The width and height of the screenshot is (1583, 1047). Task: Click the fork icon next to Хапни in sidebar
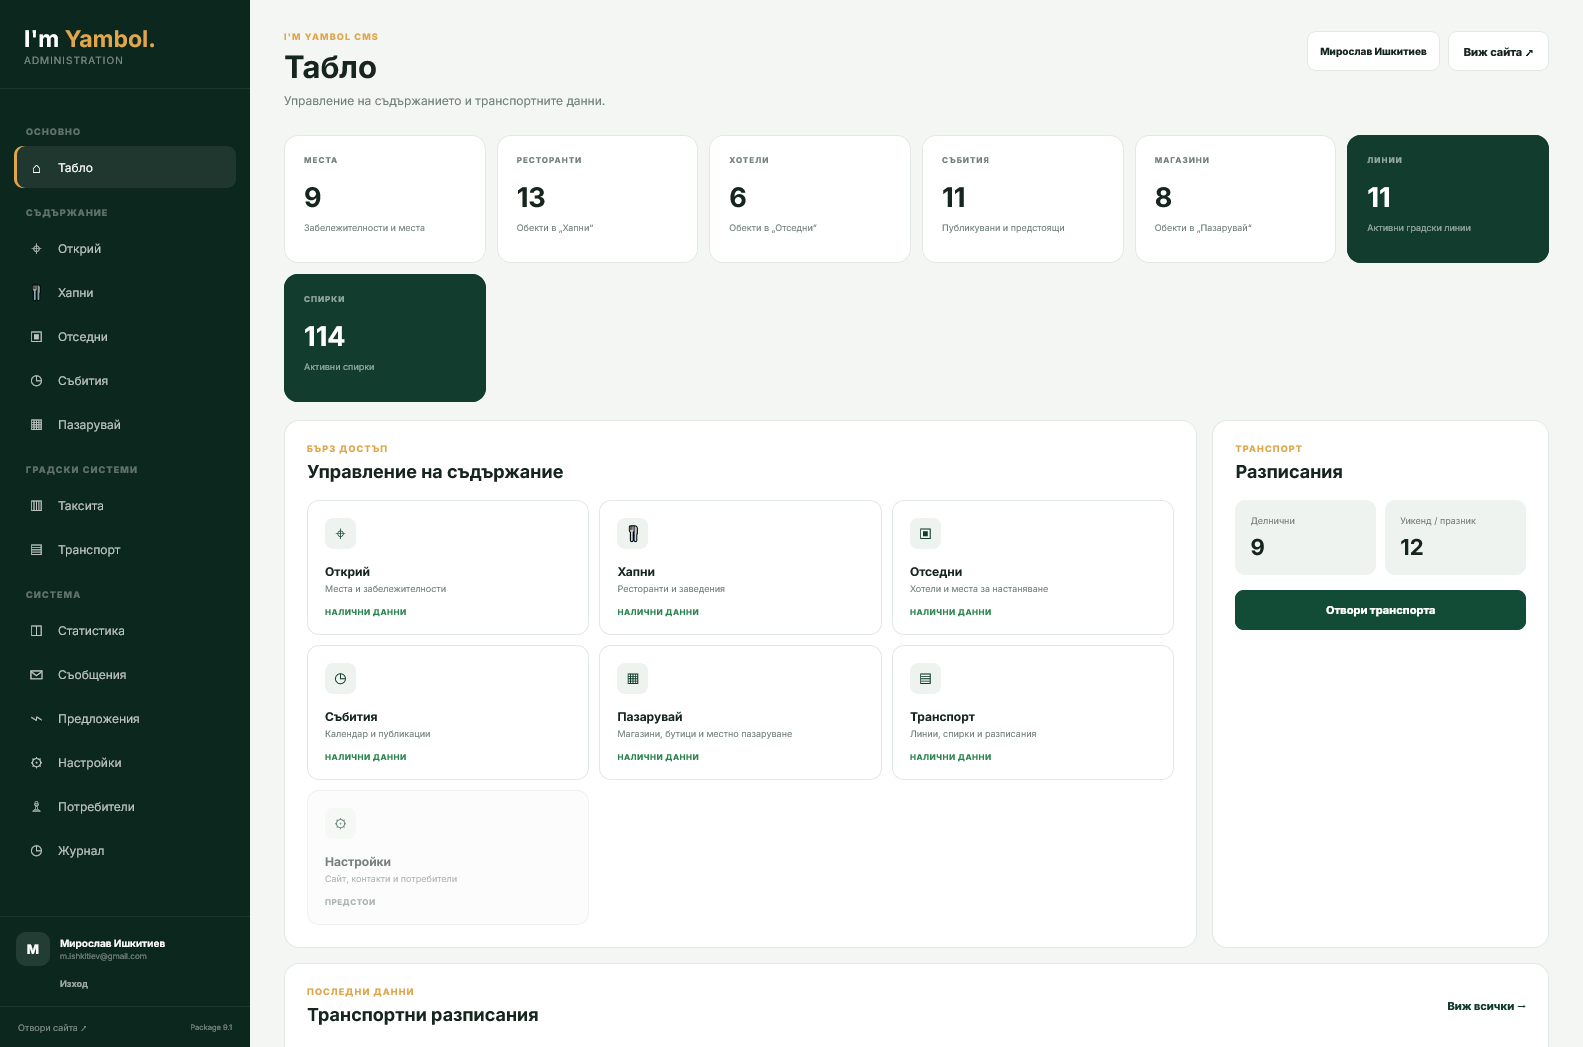coord(37,293)
